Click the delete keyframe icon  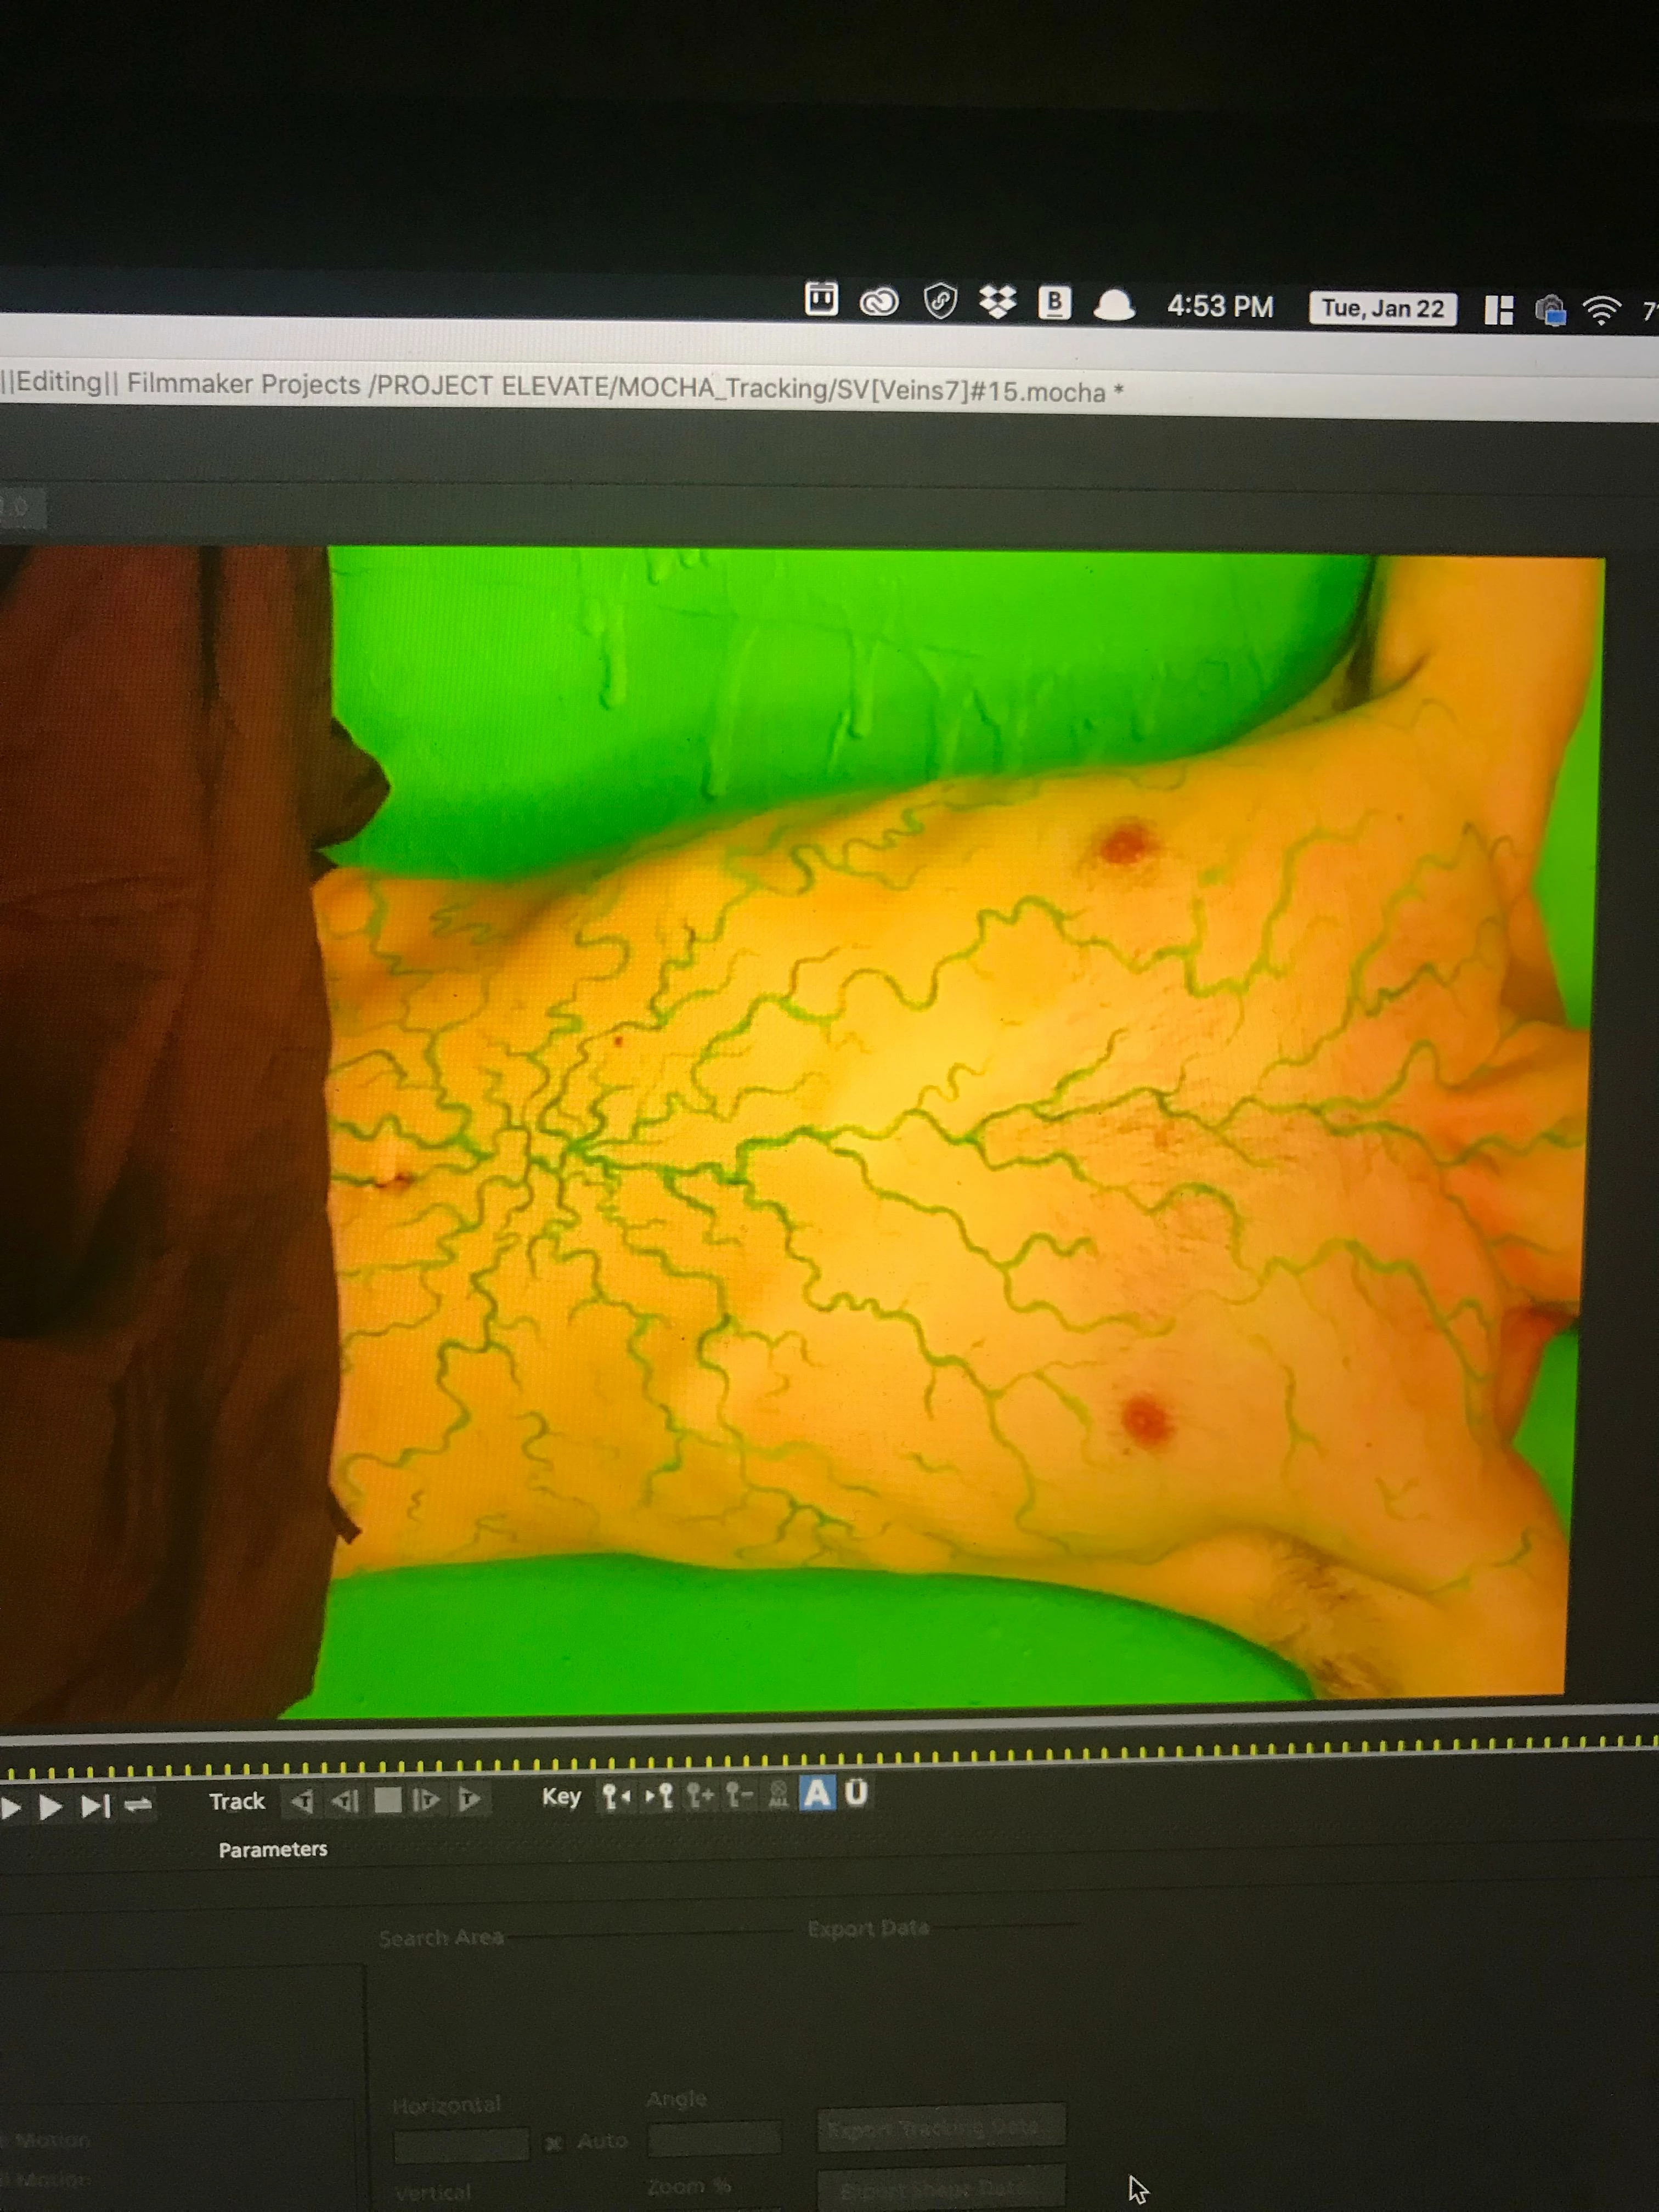(739, 1796)
